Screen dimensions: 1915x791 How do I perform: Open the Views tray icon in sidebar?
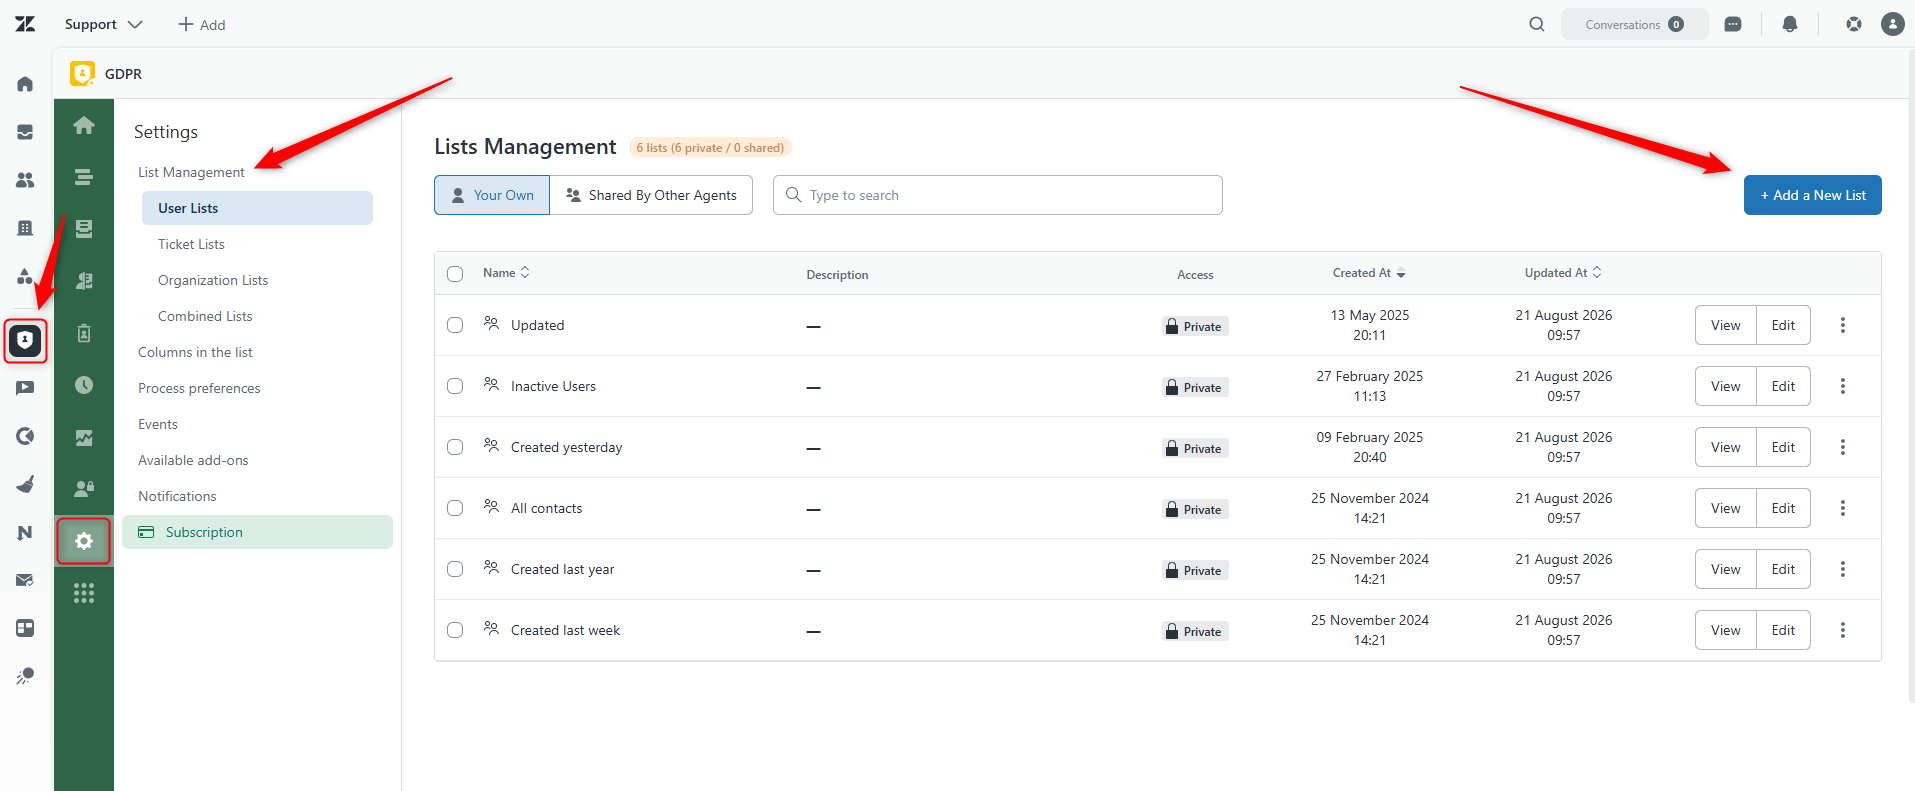coord(25,132)
